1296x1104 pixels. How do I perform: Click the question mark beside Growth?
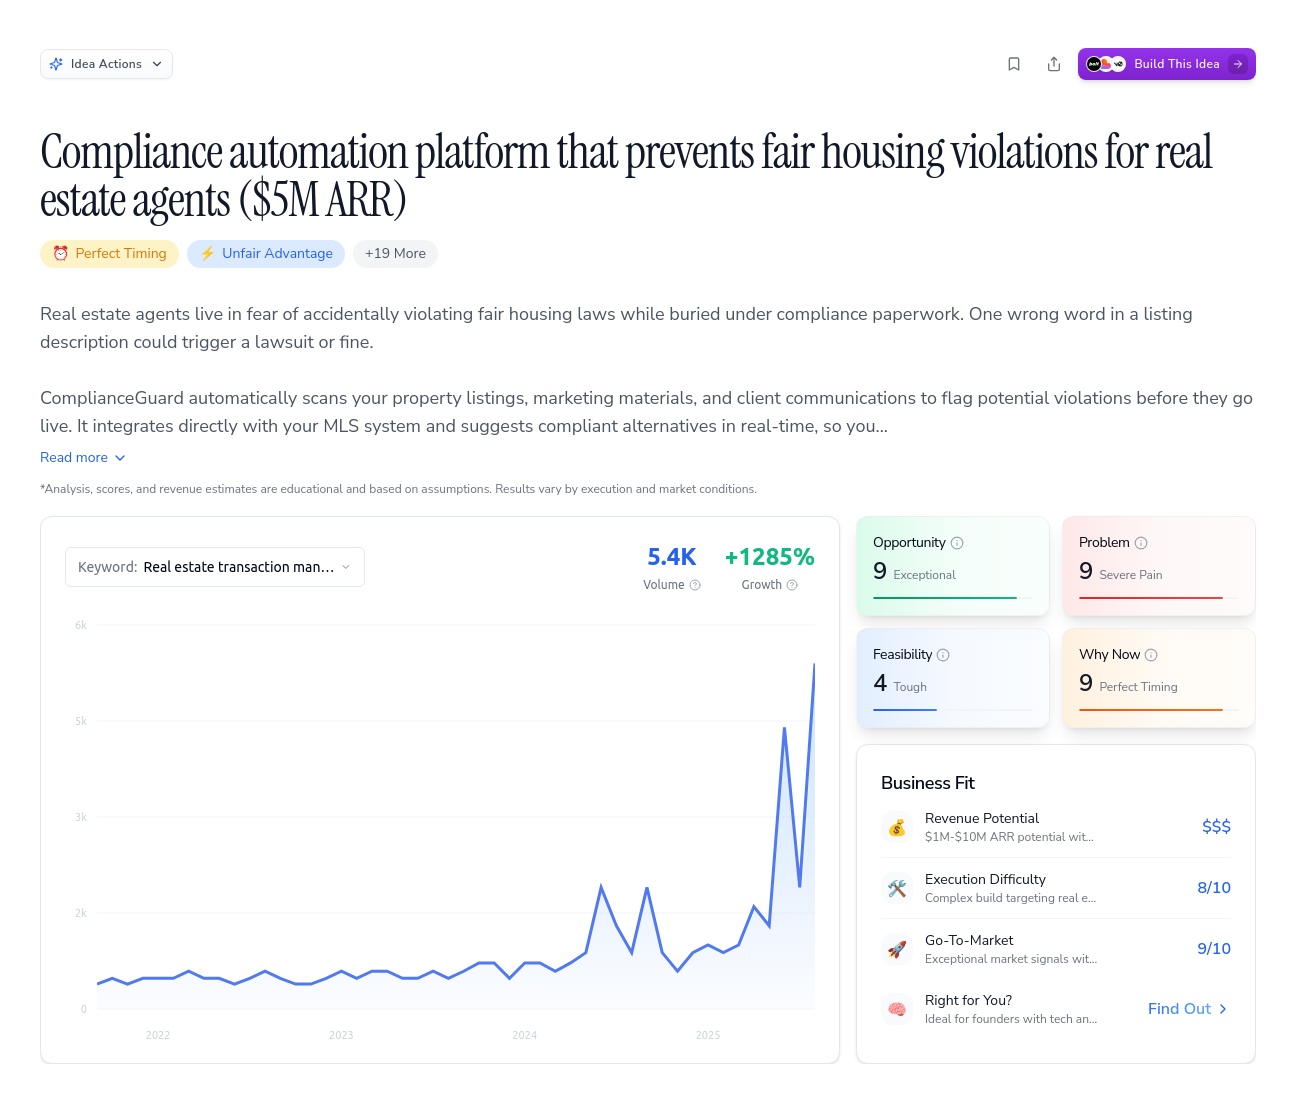point(793,585)
